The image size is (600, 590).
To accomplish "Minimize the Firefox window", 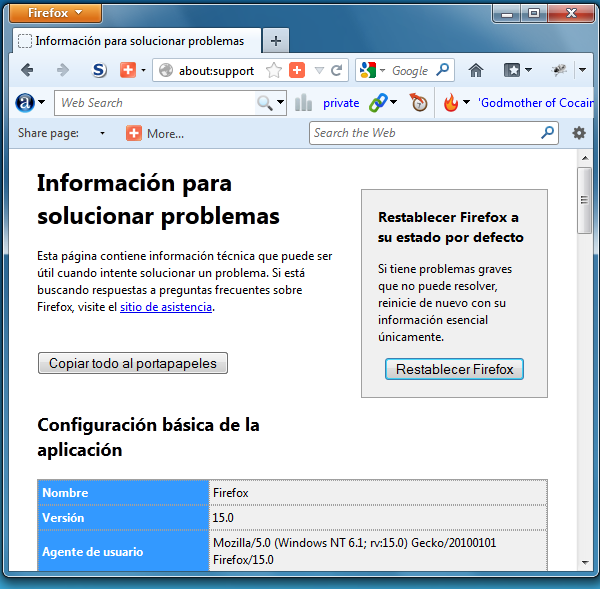I will [x=507, y=14].
